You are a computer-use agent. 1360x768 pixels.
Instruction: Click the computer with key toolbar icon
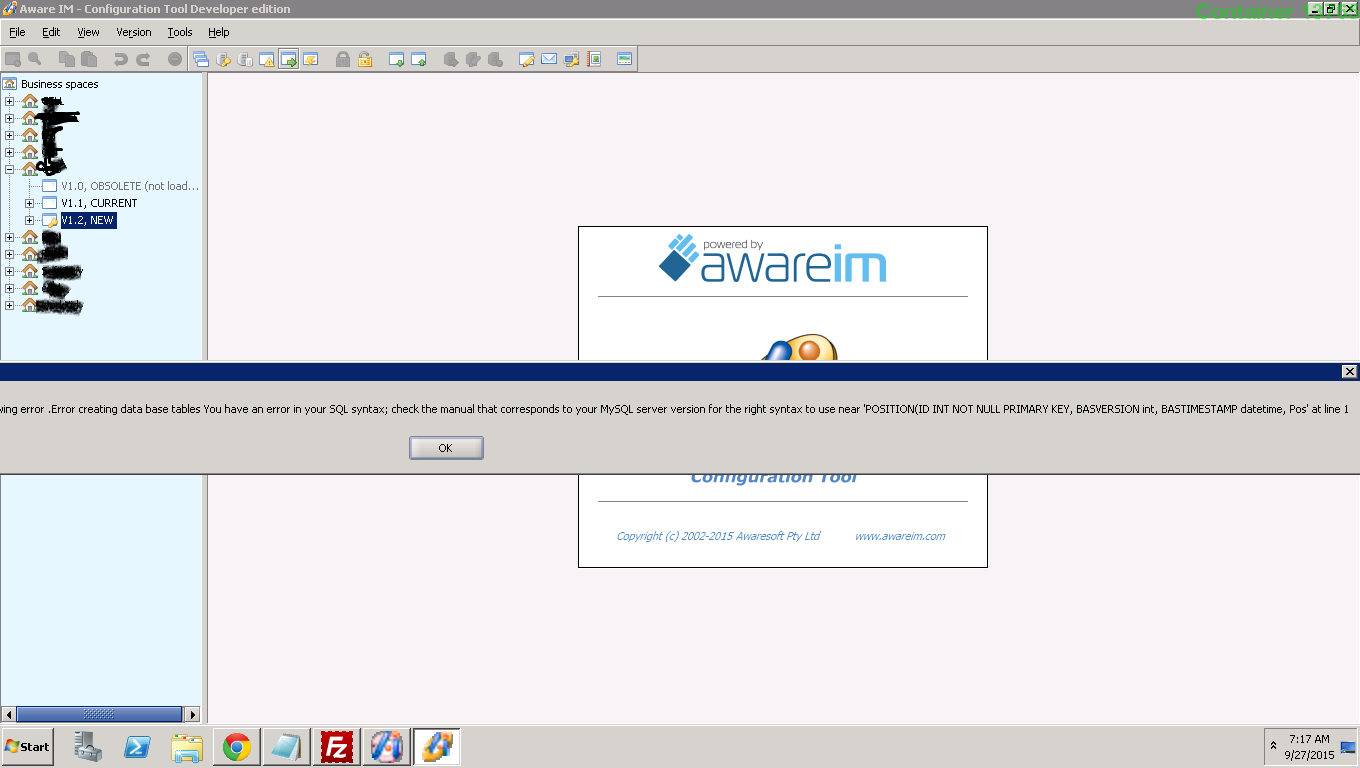coord(571,59)
